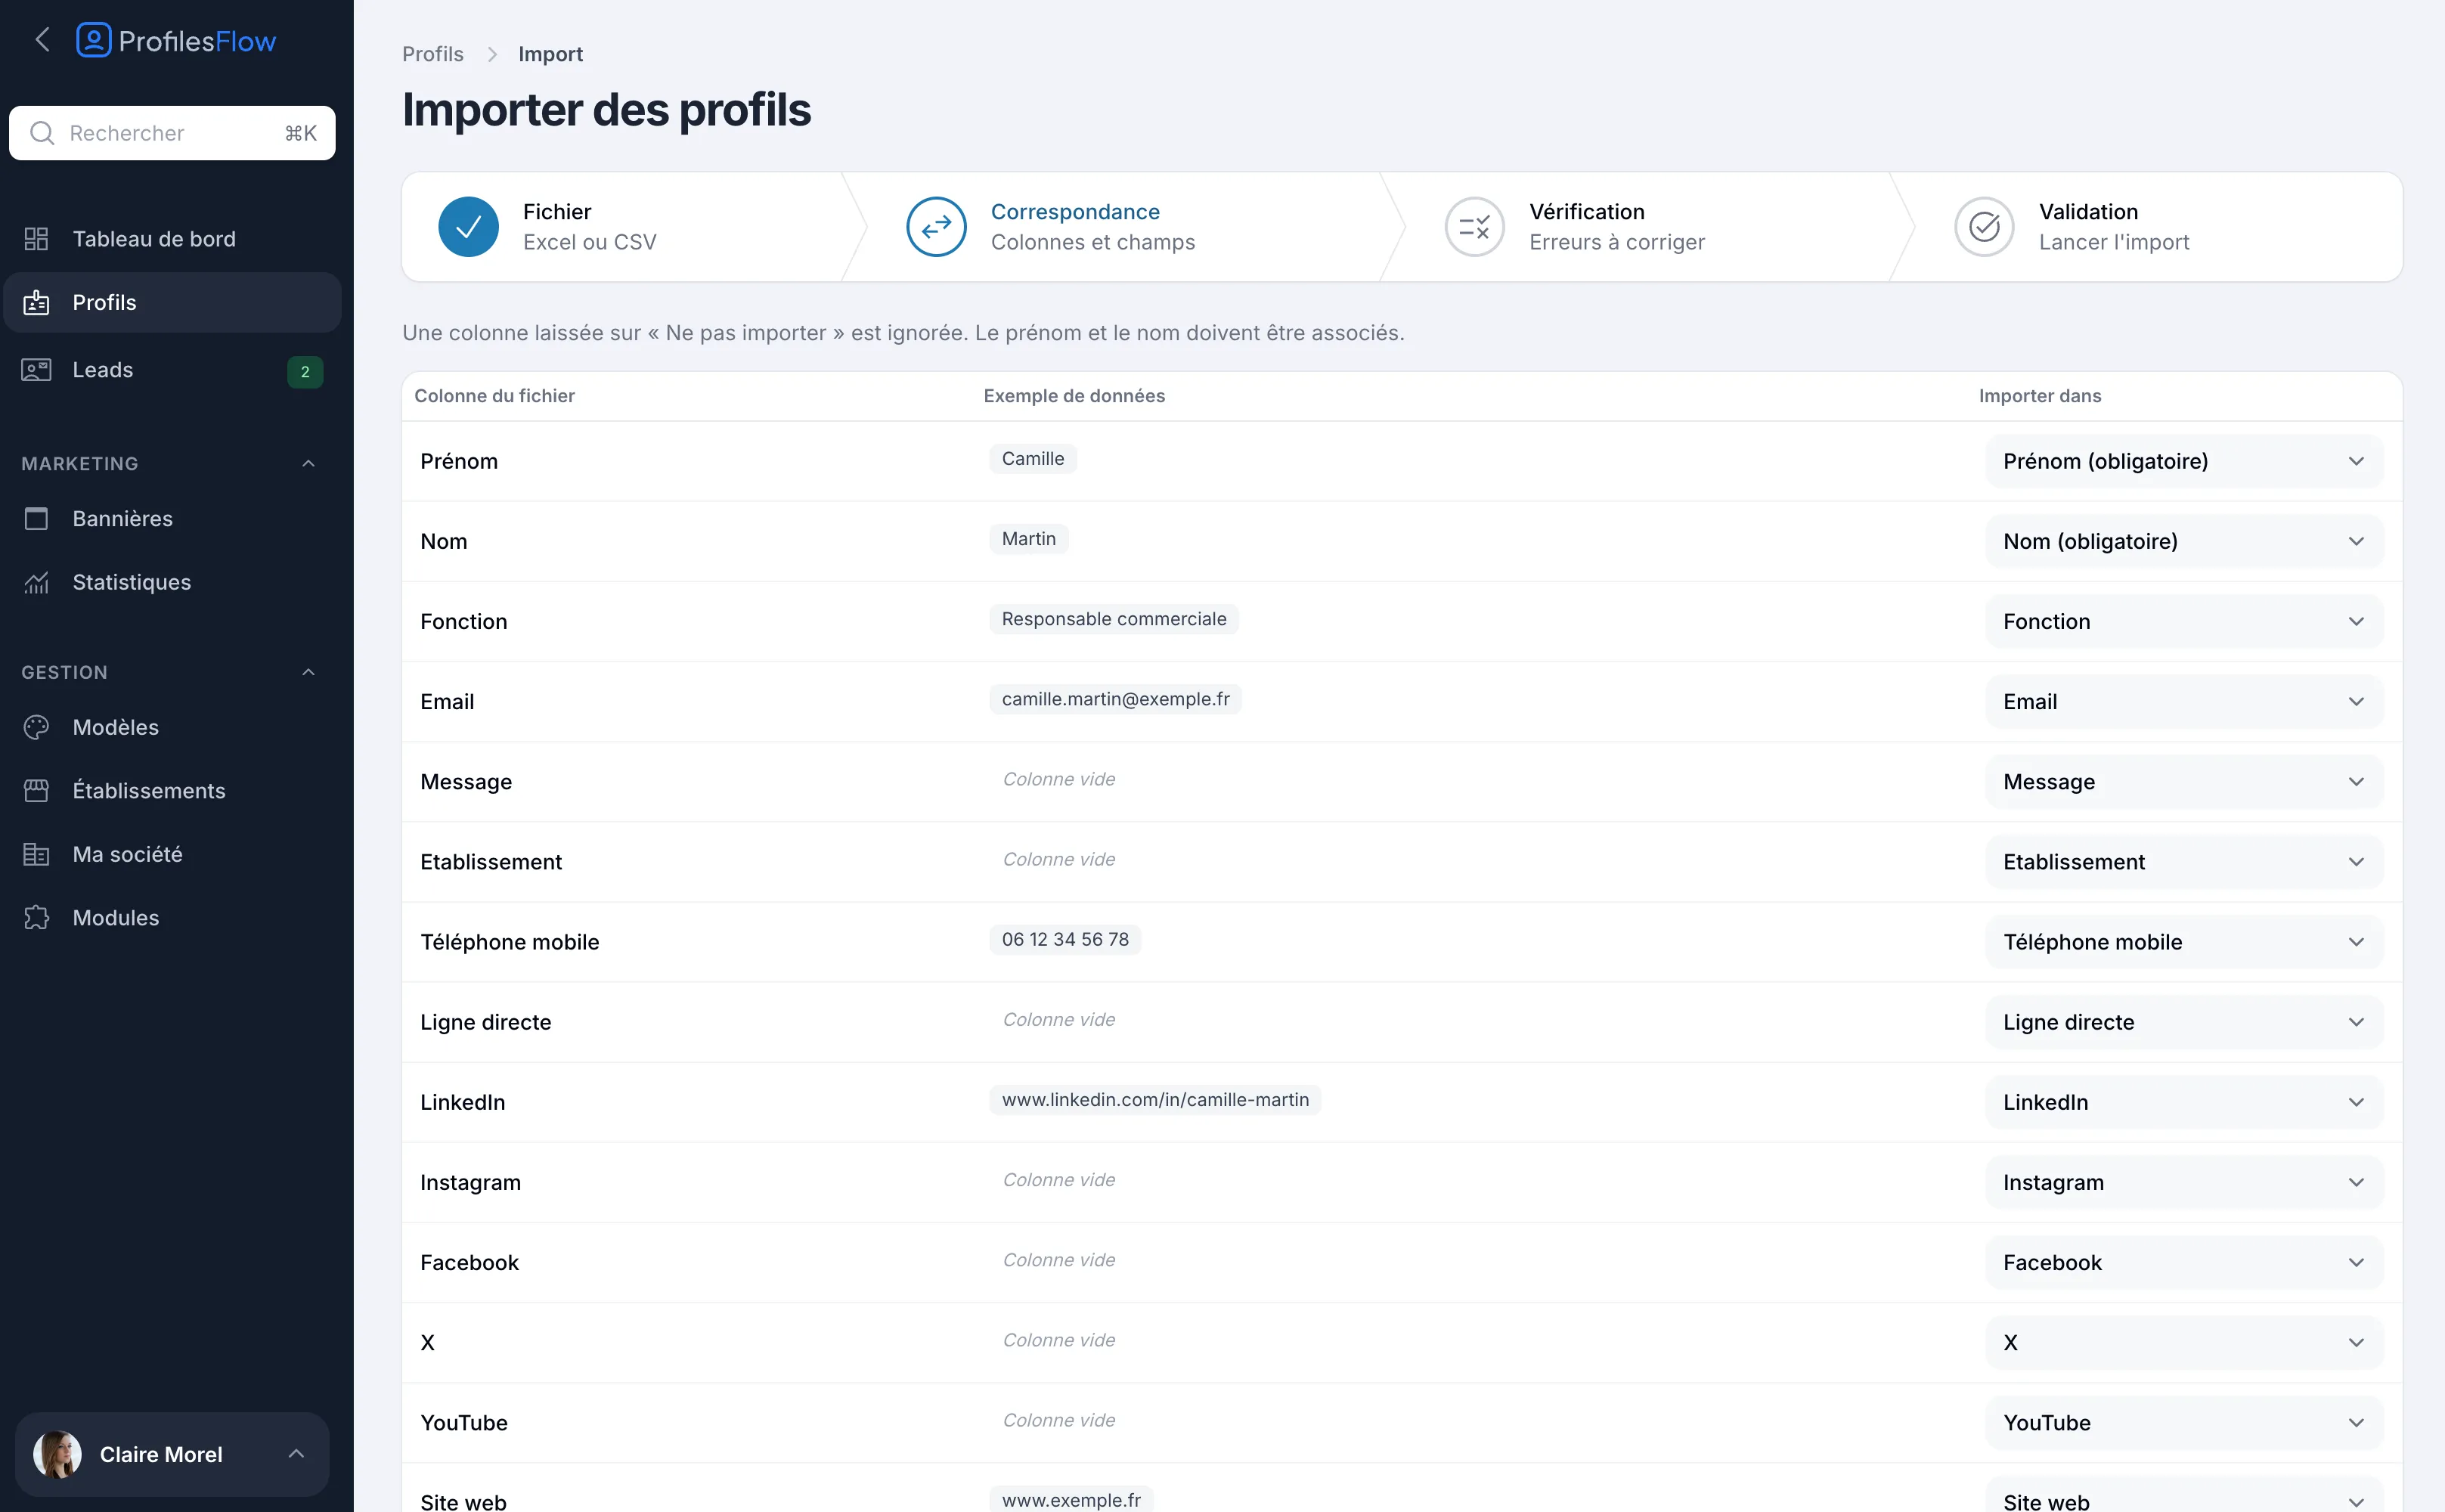Collapse the GESTION section

click(308, 672)
